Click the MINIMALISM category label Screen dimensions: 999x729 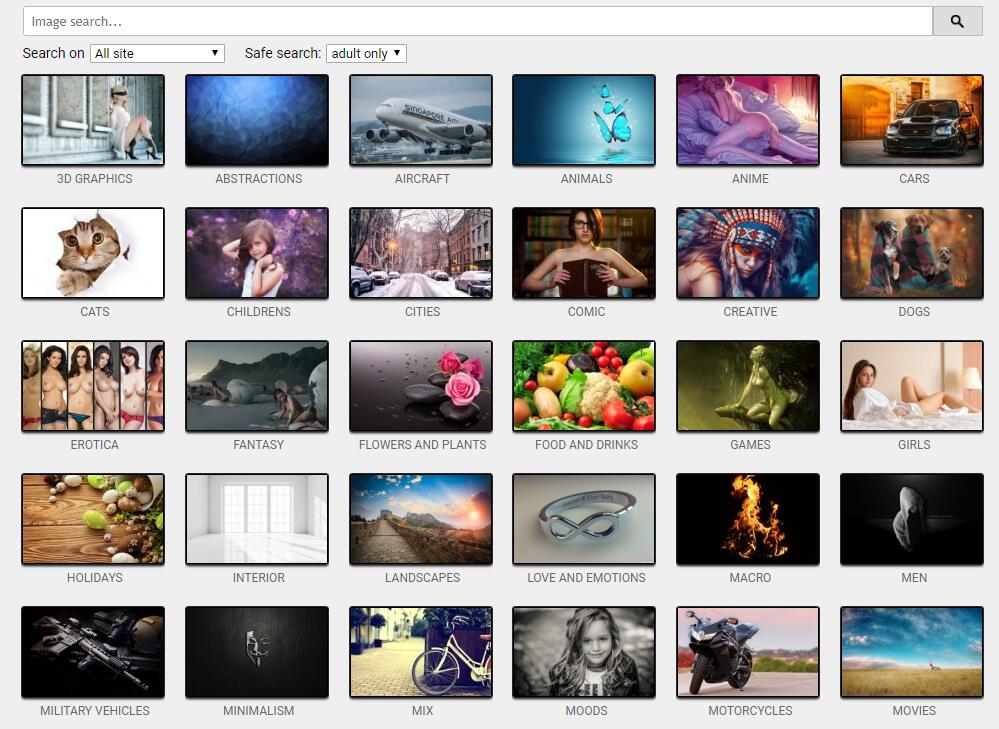259,711
